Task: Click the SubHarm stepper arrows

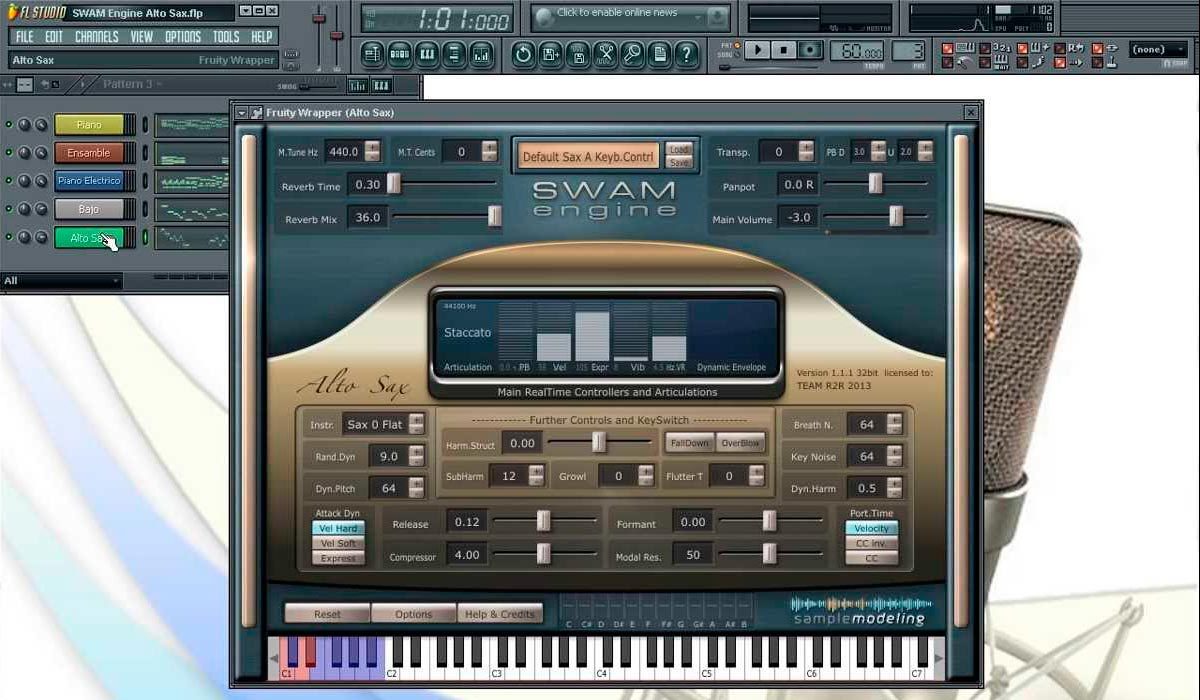Action: click(x=537, y=476)
